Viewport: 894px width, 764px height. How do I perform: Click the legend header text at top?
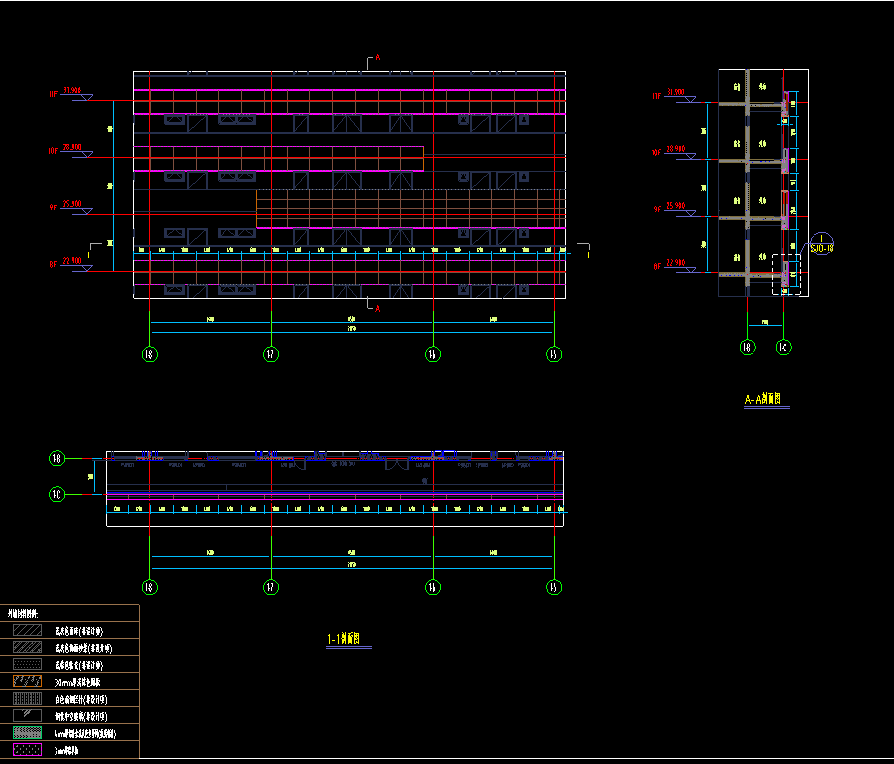point(23,614)
